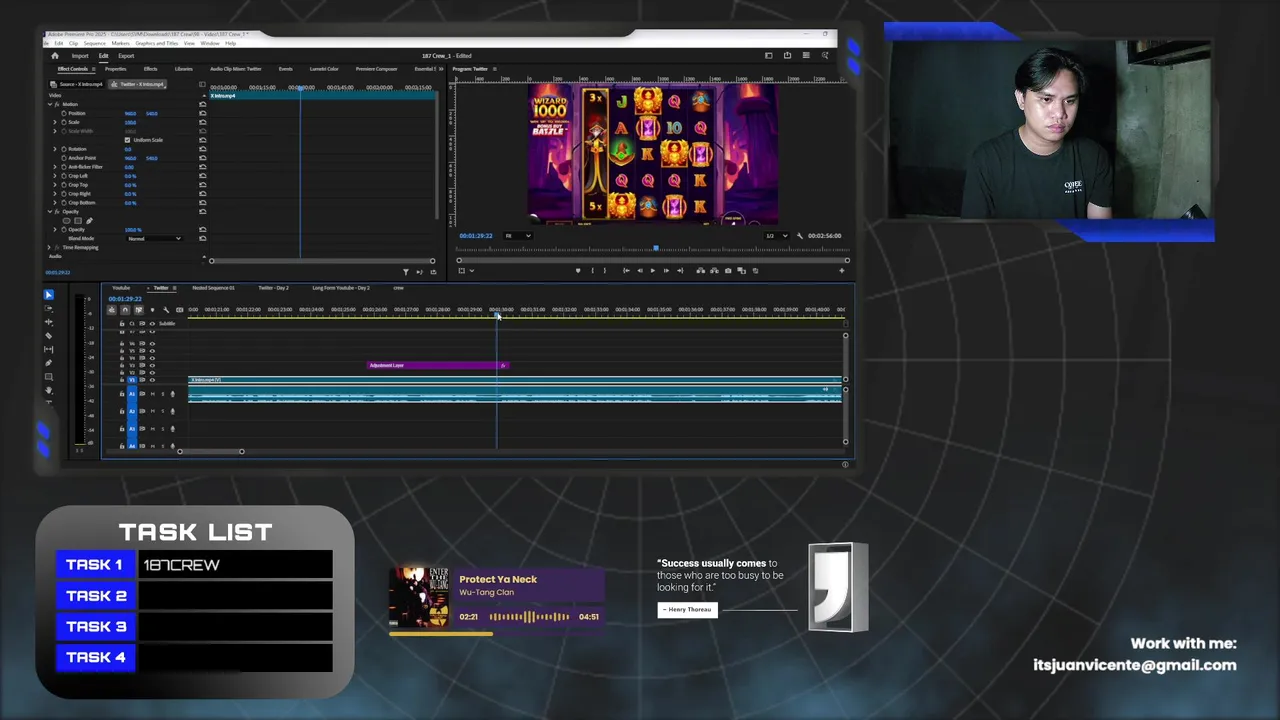Click the create rectangle mask icon under Opacity

coord(78,221)
